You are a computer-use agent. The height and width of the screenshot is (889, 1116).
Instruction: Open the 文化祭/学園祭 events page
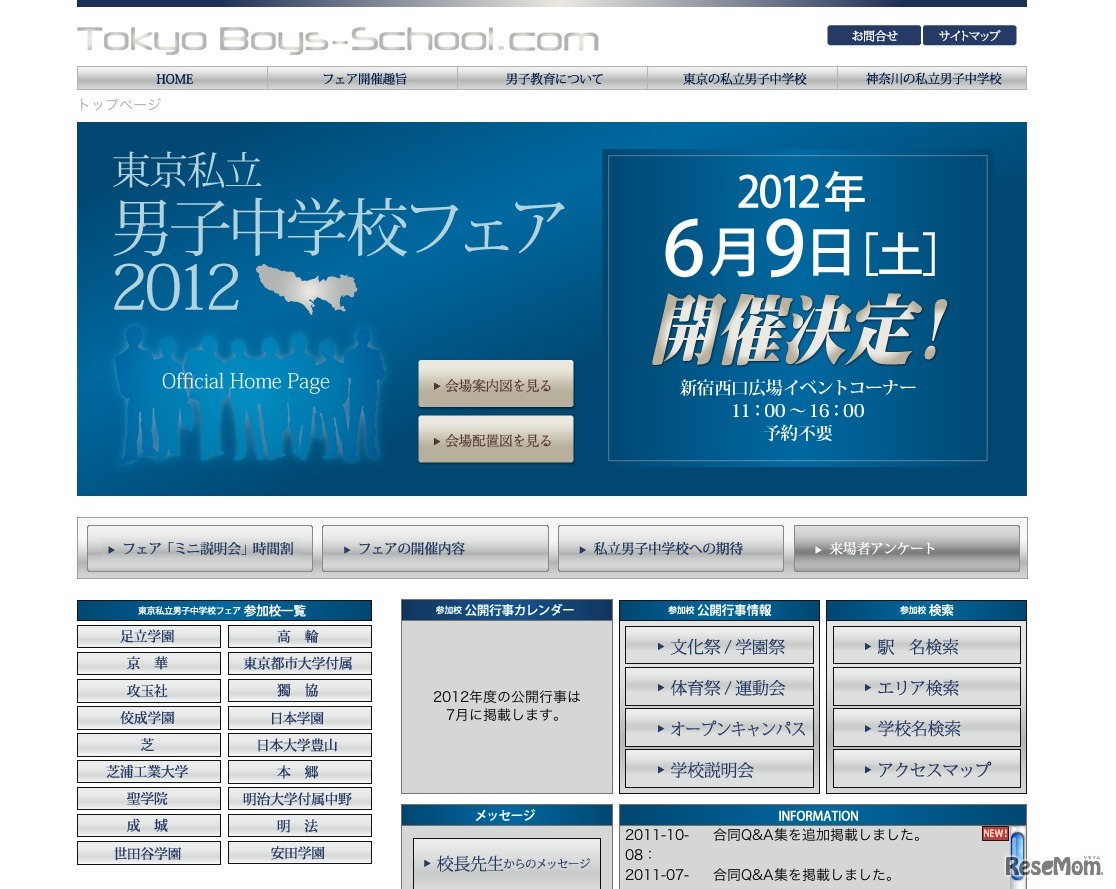[x=718, y=645]
